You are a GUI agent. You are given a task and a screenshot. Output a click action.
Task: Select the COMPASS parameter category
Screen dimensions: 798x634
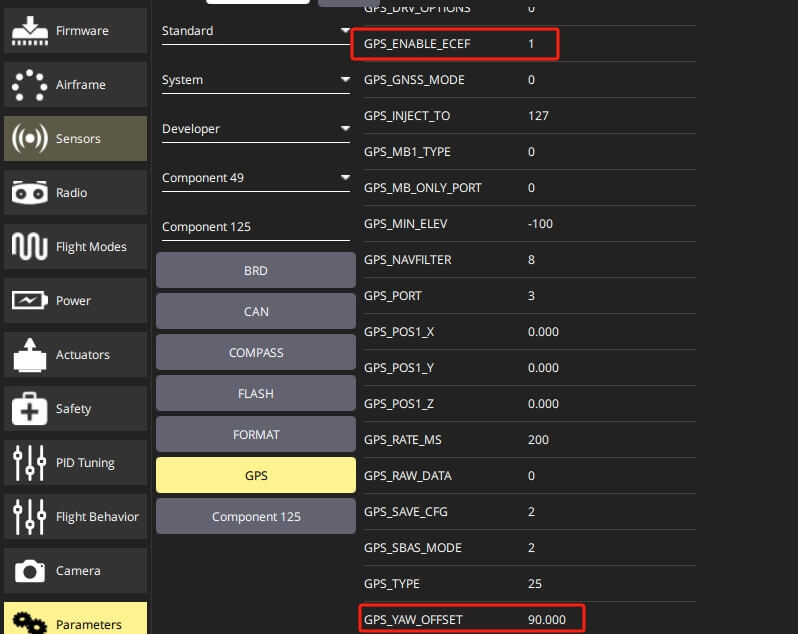pos(256,353)
